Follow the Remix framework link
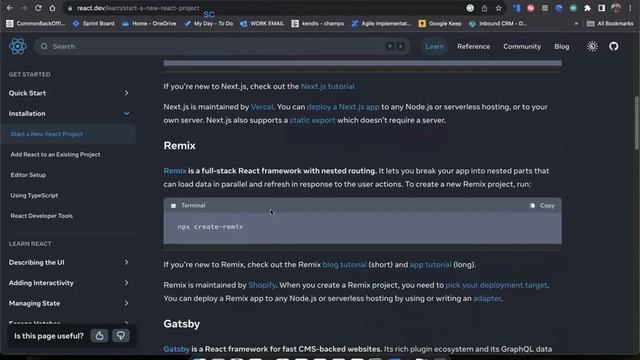Screen dimensions: 640x360 (175, 171)
